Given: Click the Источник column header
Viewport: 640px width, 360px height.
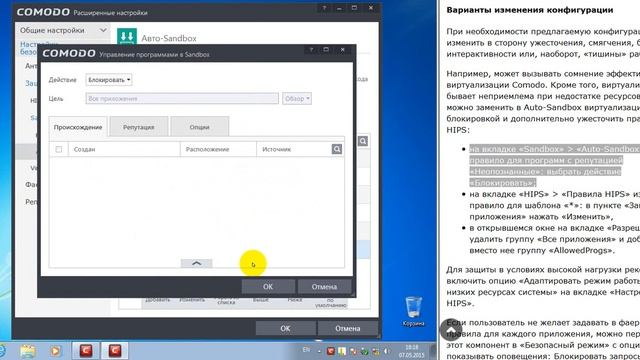Looking at the screenshot, I should point(294,149).
